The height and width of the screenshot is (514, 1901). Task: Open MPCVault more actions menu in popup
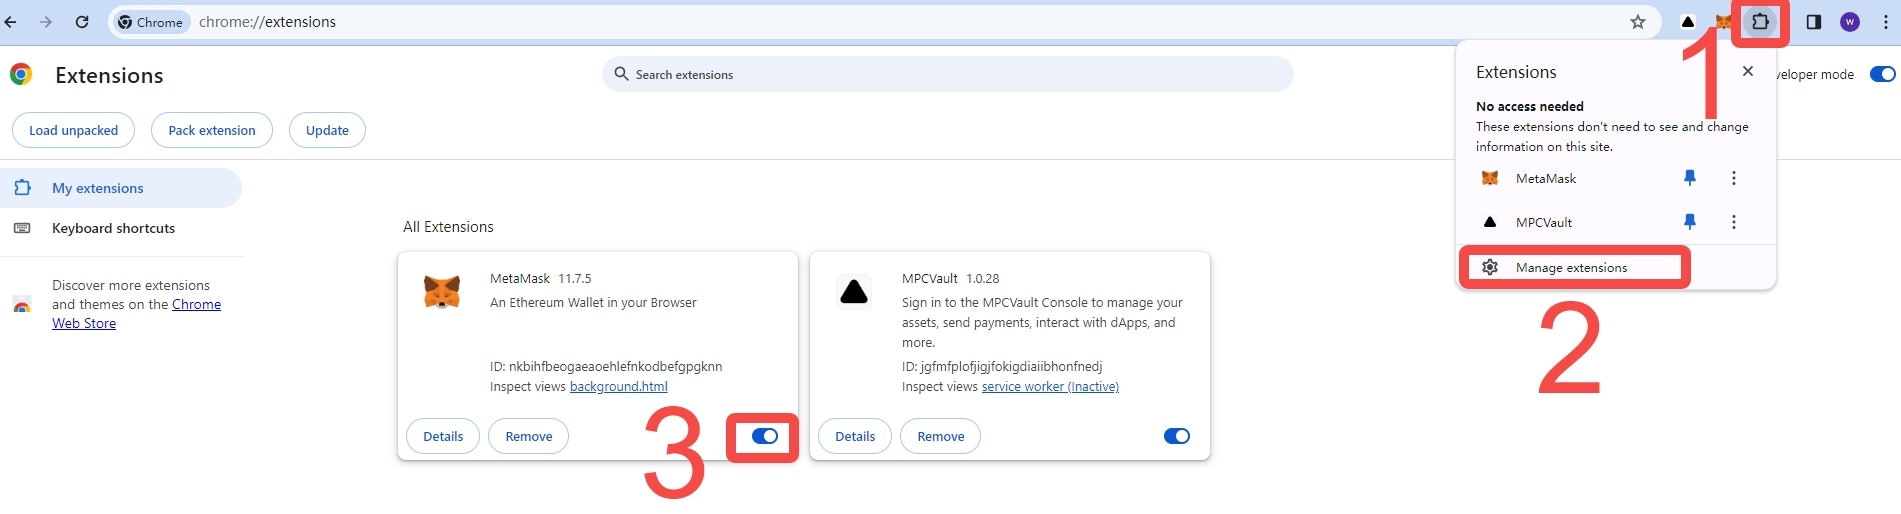tap(1734, 222)
